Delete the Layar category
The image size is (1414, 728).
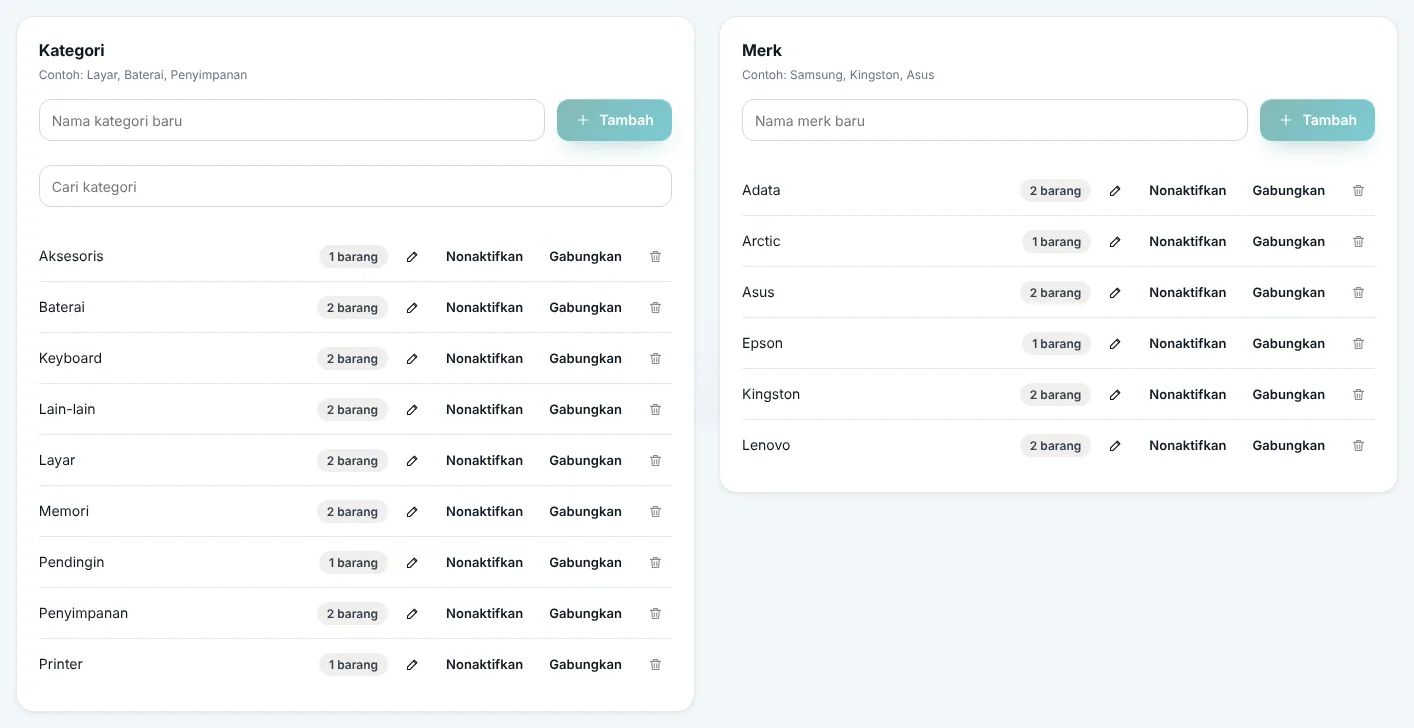tap(656, 461)
